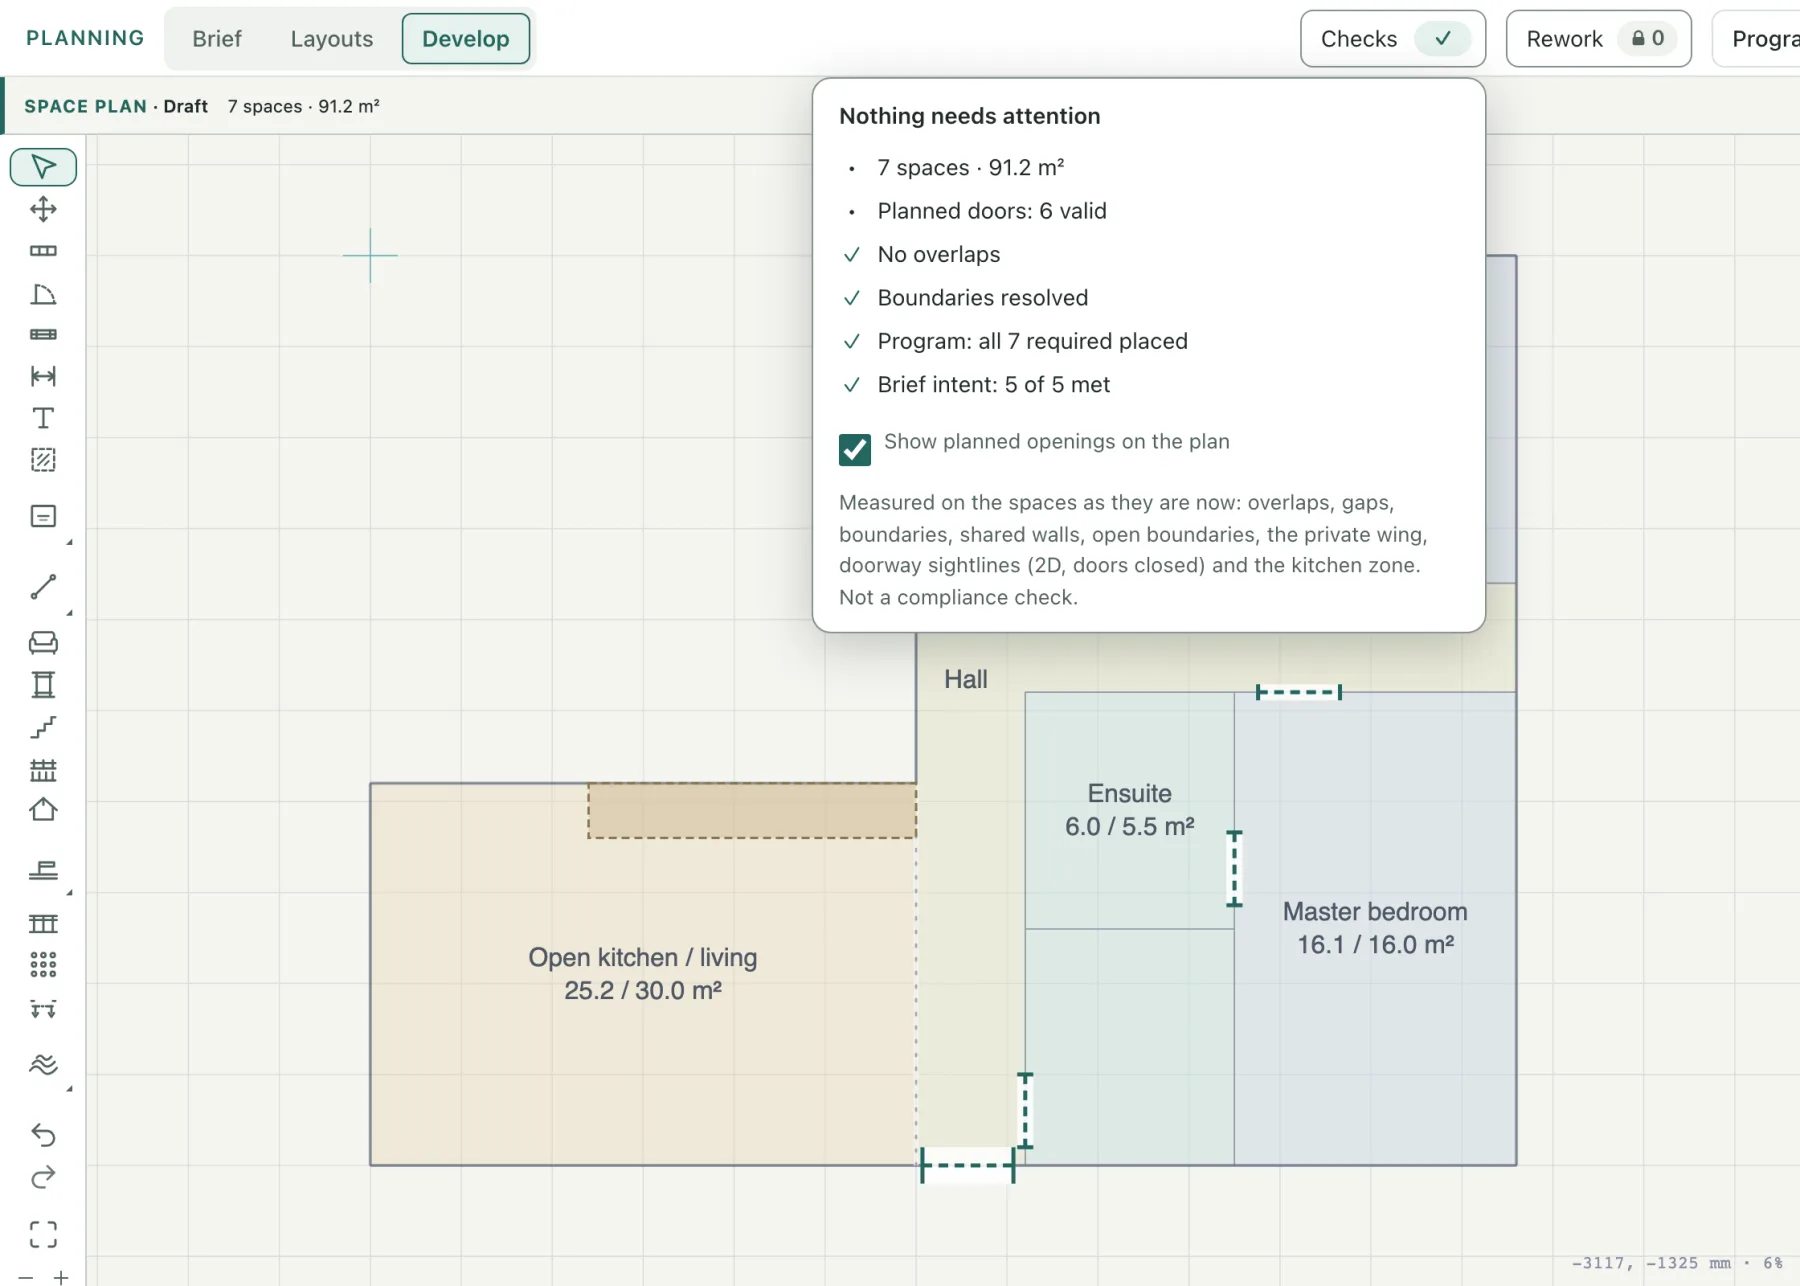Open the Rework panel
This screenshot has height=1286, width=1800.
(x=1599, y=39)
